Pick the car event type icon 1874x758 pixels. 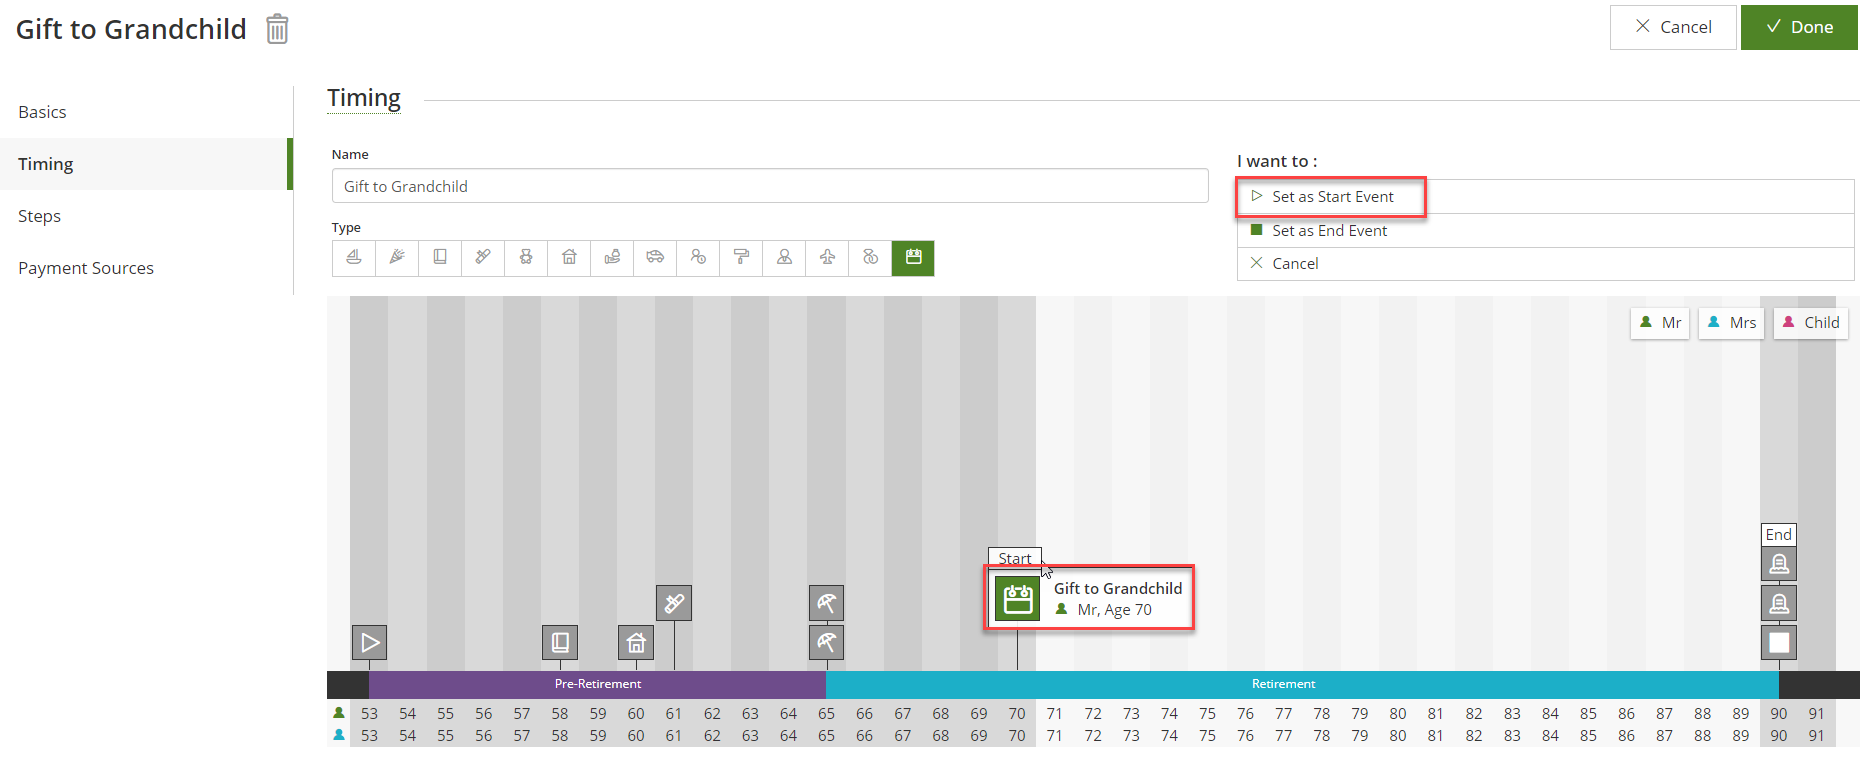point(655,258)
